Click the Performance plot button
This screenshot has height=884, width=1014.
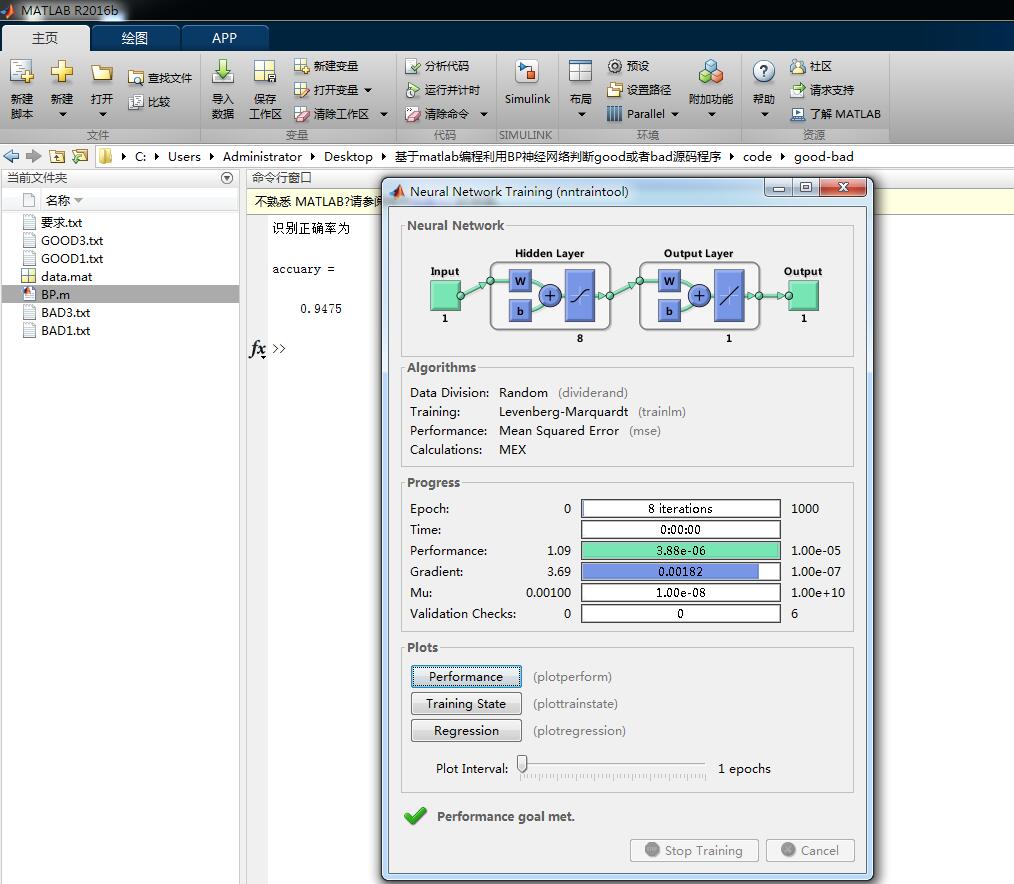(466, 676)
